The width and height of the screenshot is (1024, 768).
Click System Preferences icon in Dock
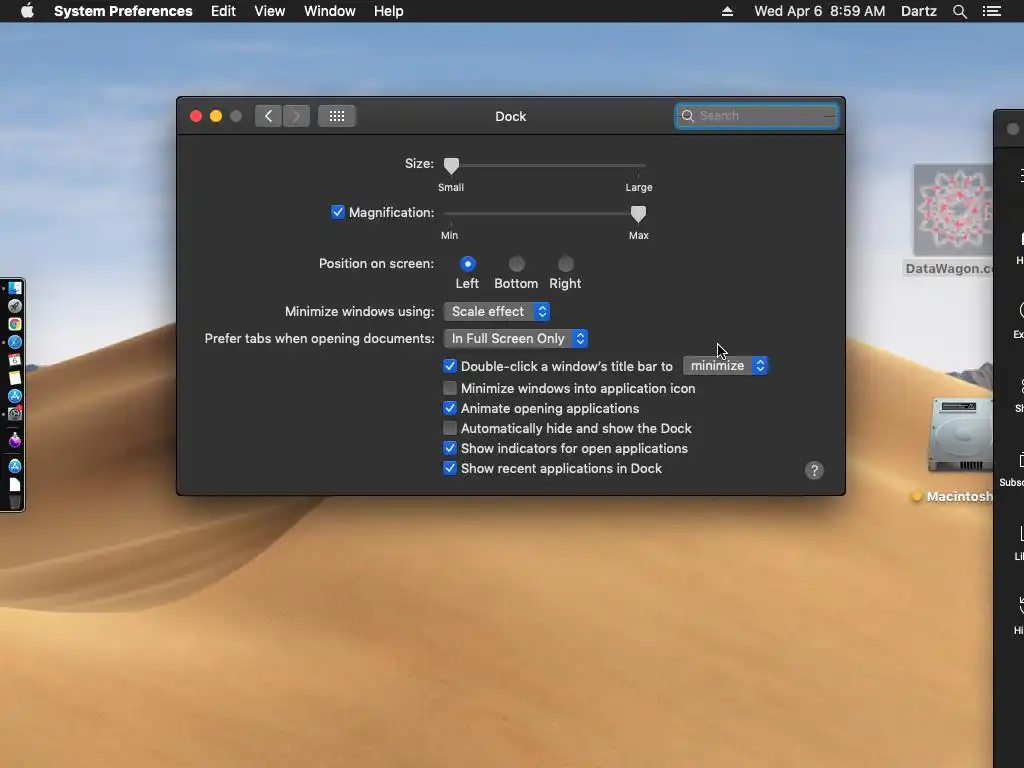pos(15,414)
